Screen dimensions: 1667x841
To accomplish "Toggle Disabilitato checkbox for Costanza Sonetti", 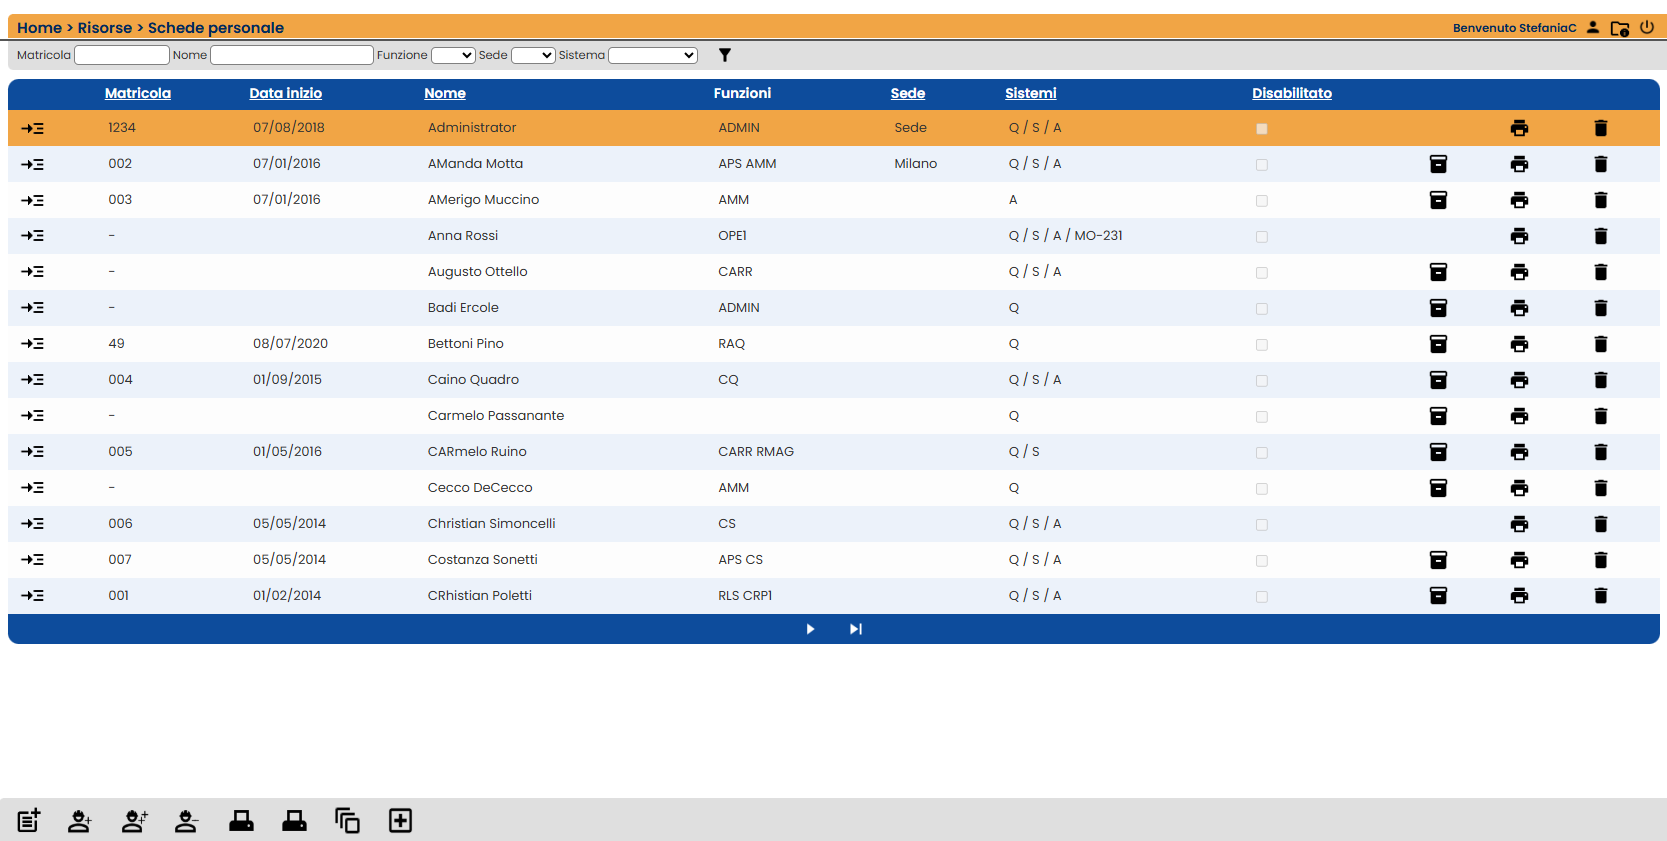I will click(x=1262, y=561).
